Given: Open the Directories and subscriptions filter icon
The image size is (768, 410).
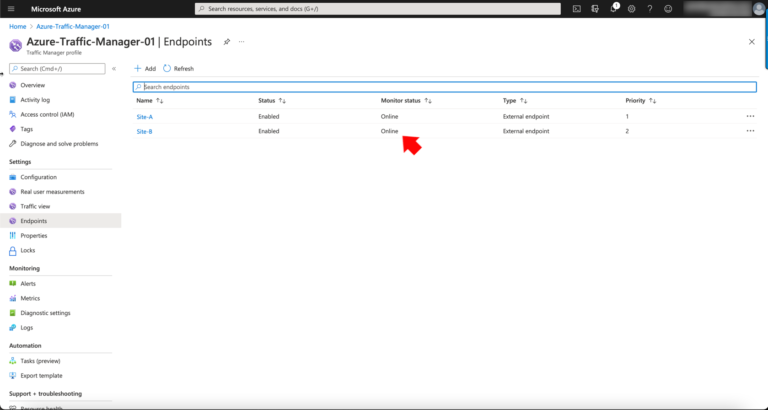Looking at the screenshot, I should [x=595, y=9].
